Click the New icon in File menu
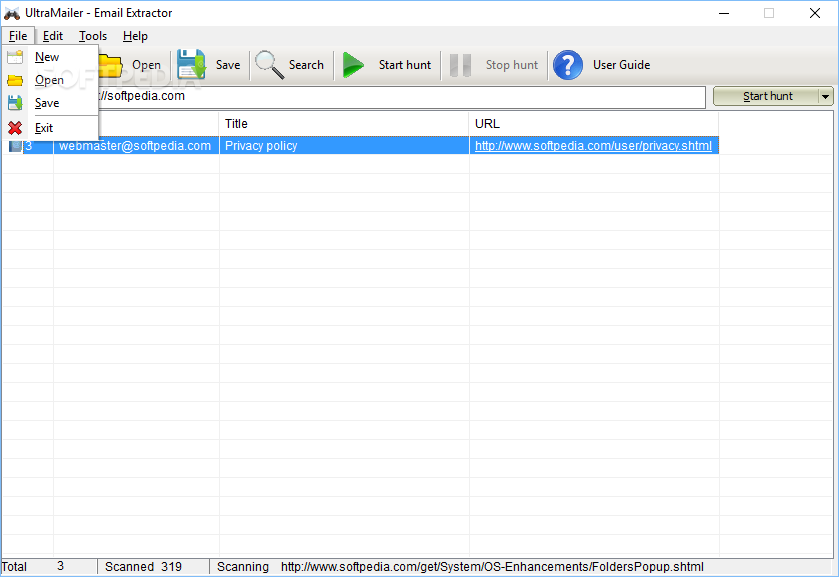Viewport: 839px width, 577px height. 15,57
